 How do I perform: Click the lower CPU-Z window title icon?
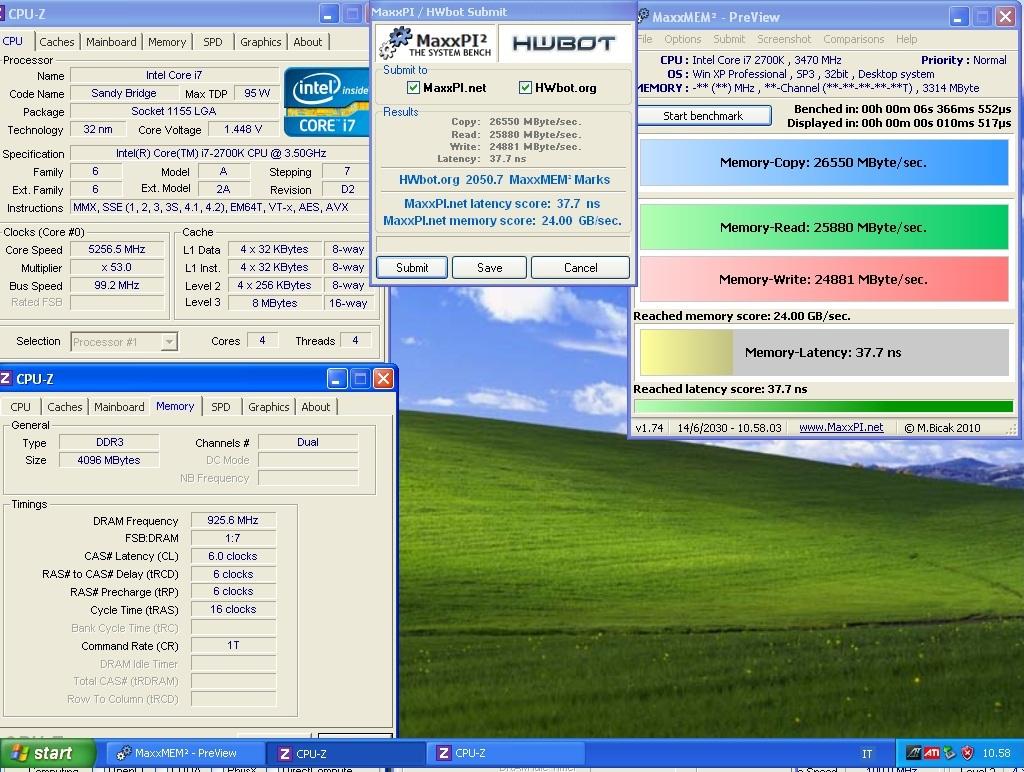point(6,378)
